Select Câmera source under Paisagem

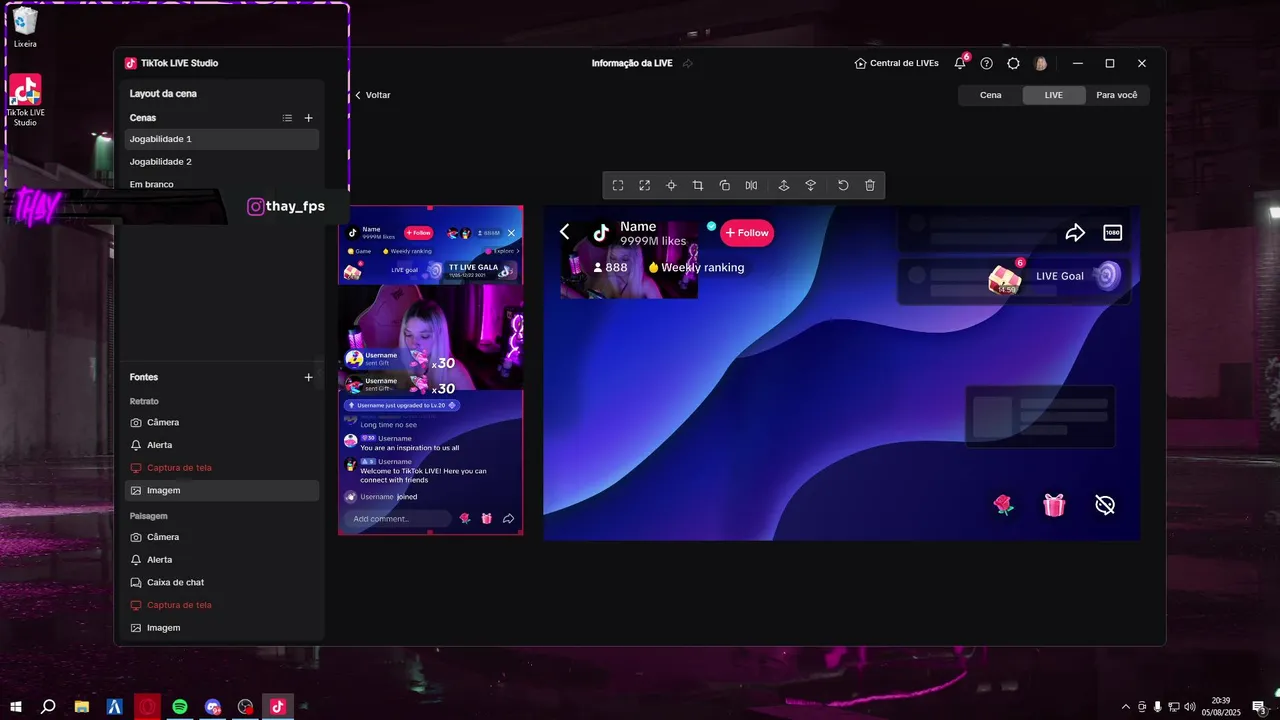[x=222, y=537]
